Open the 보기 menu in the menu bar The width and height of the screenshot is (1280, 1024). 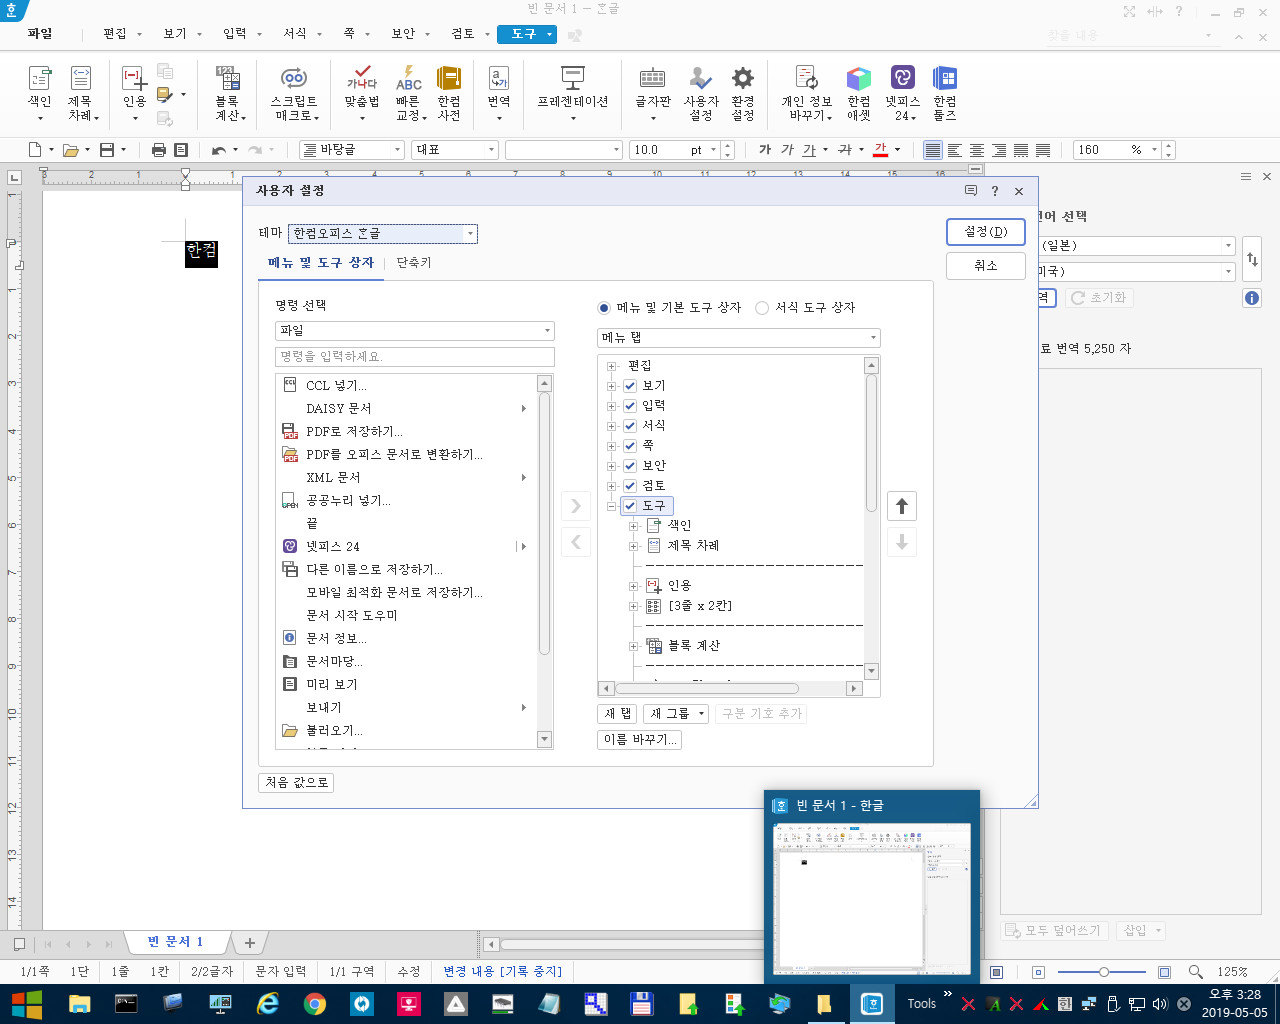[x=175, y=34]
